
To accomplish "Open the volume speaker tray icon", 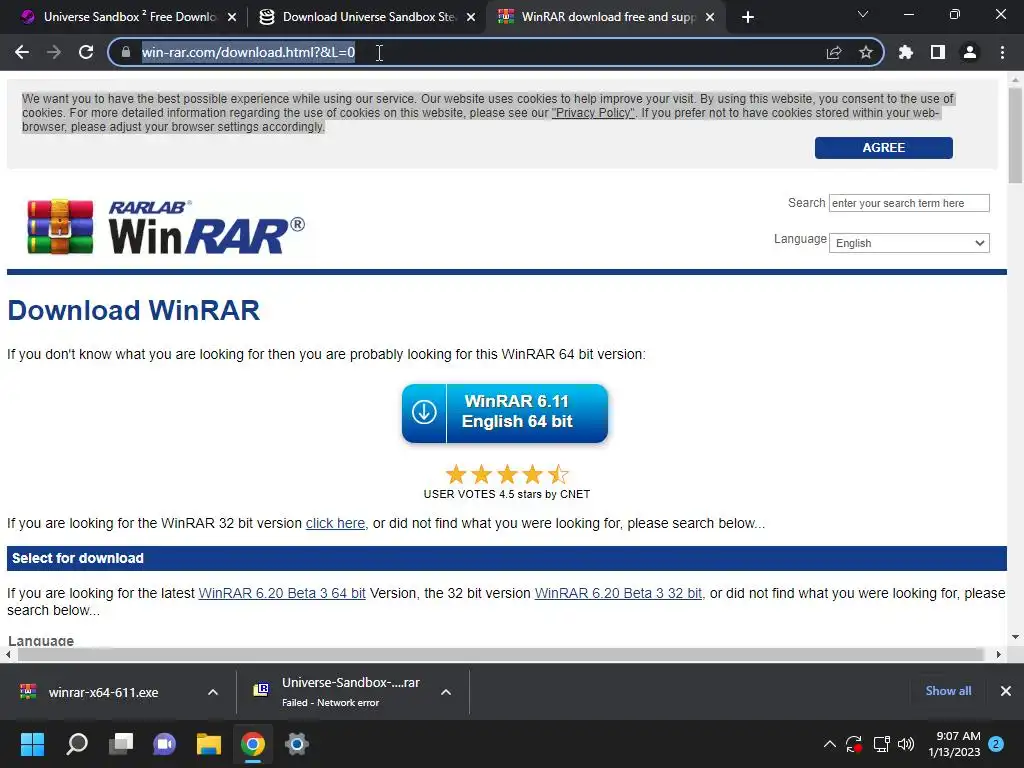I will [906, 744].
